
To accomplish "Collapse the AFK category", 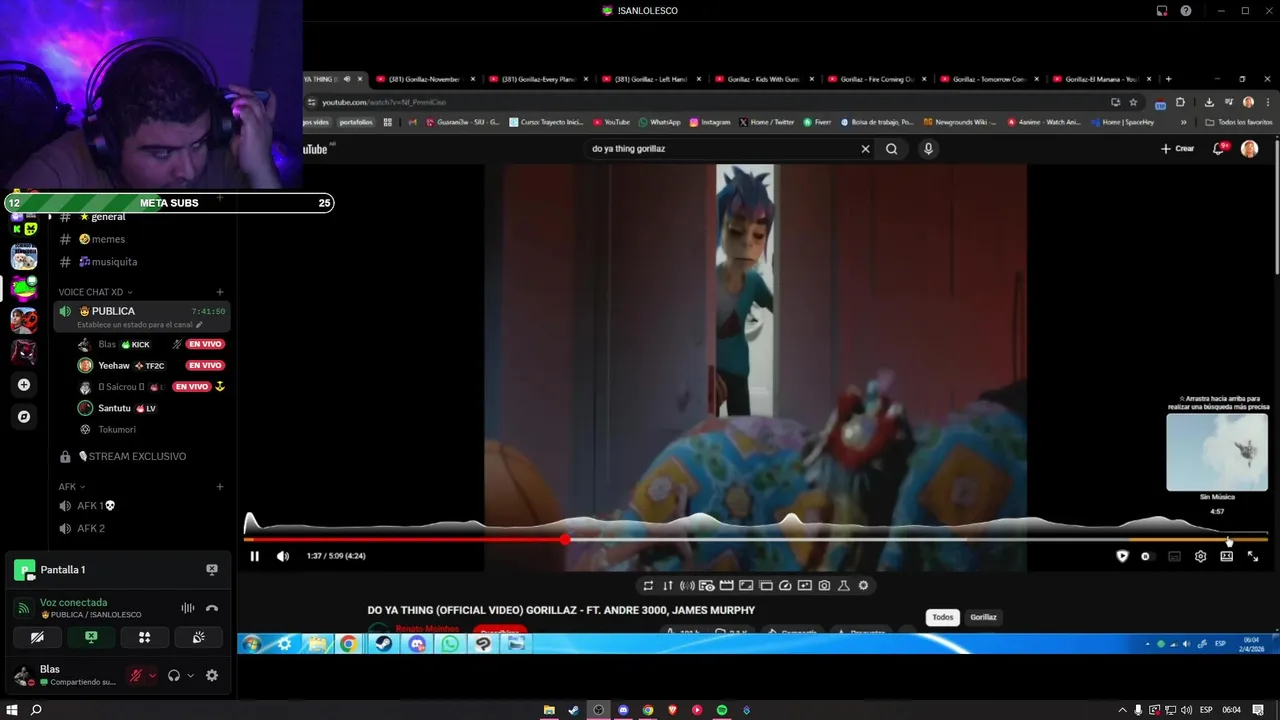I will (x=71, y=487).
